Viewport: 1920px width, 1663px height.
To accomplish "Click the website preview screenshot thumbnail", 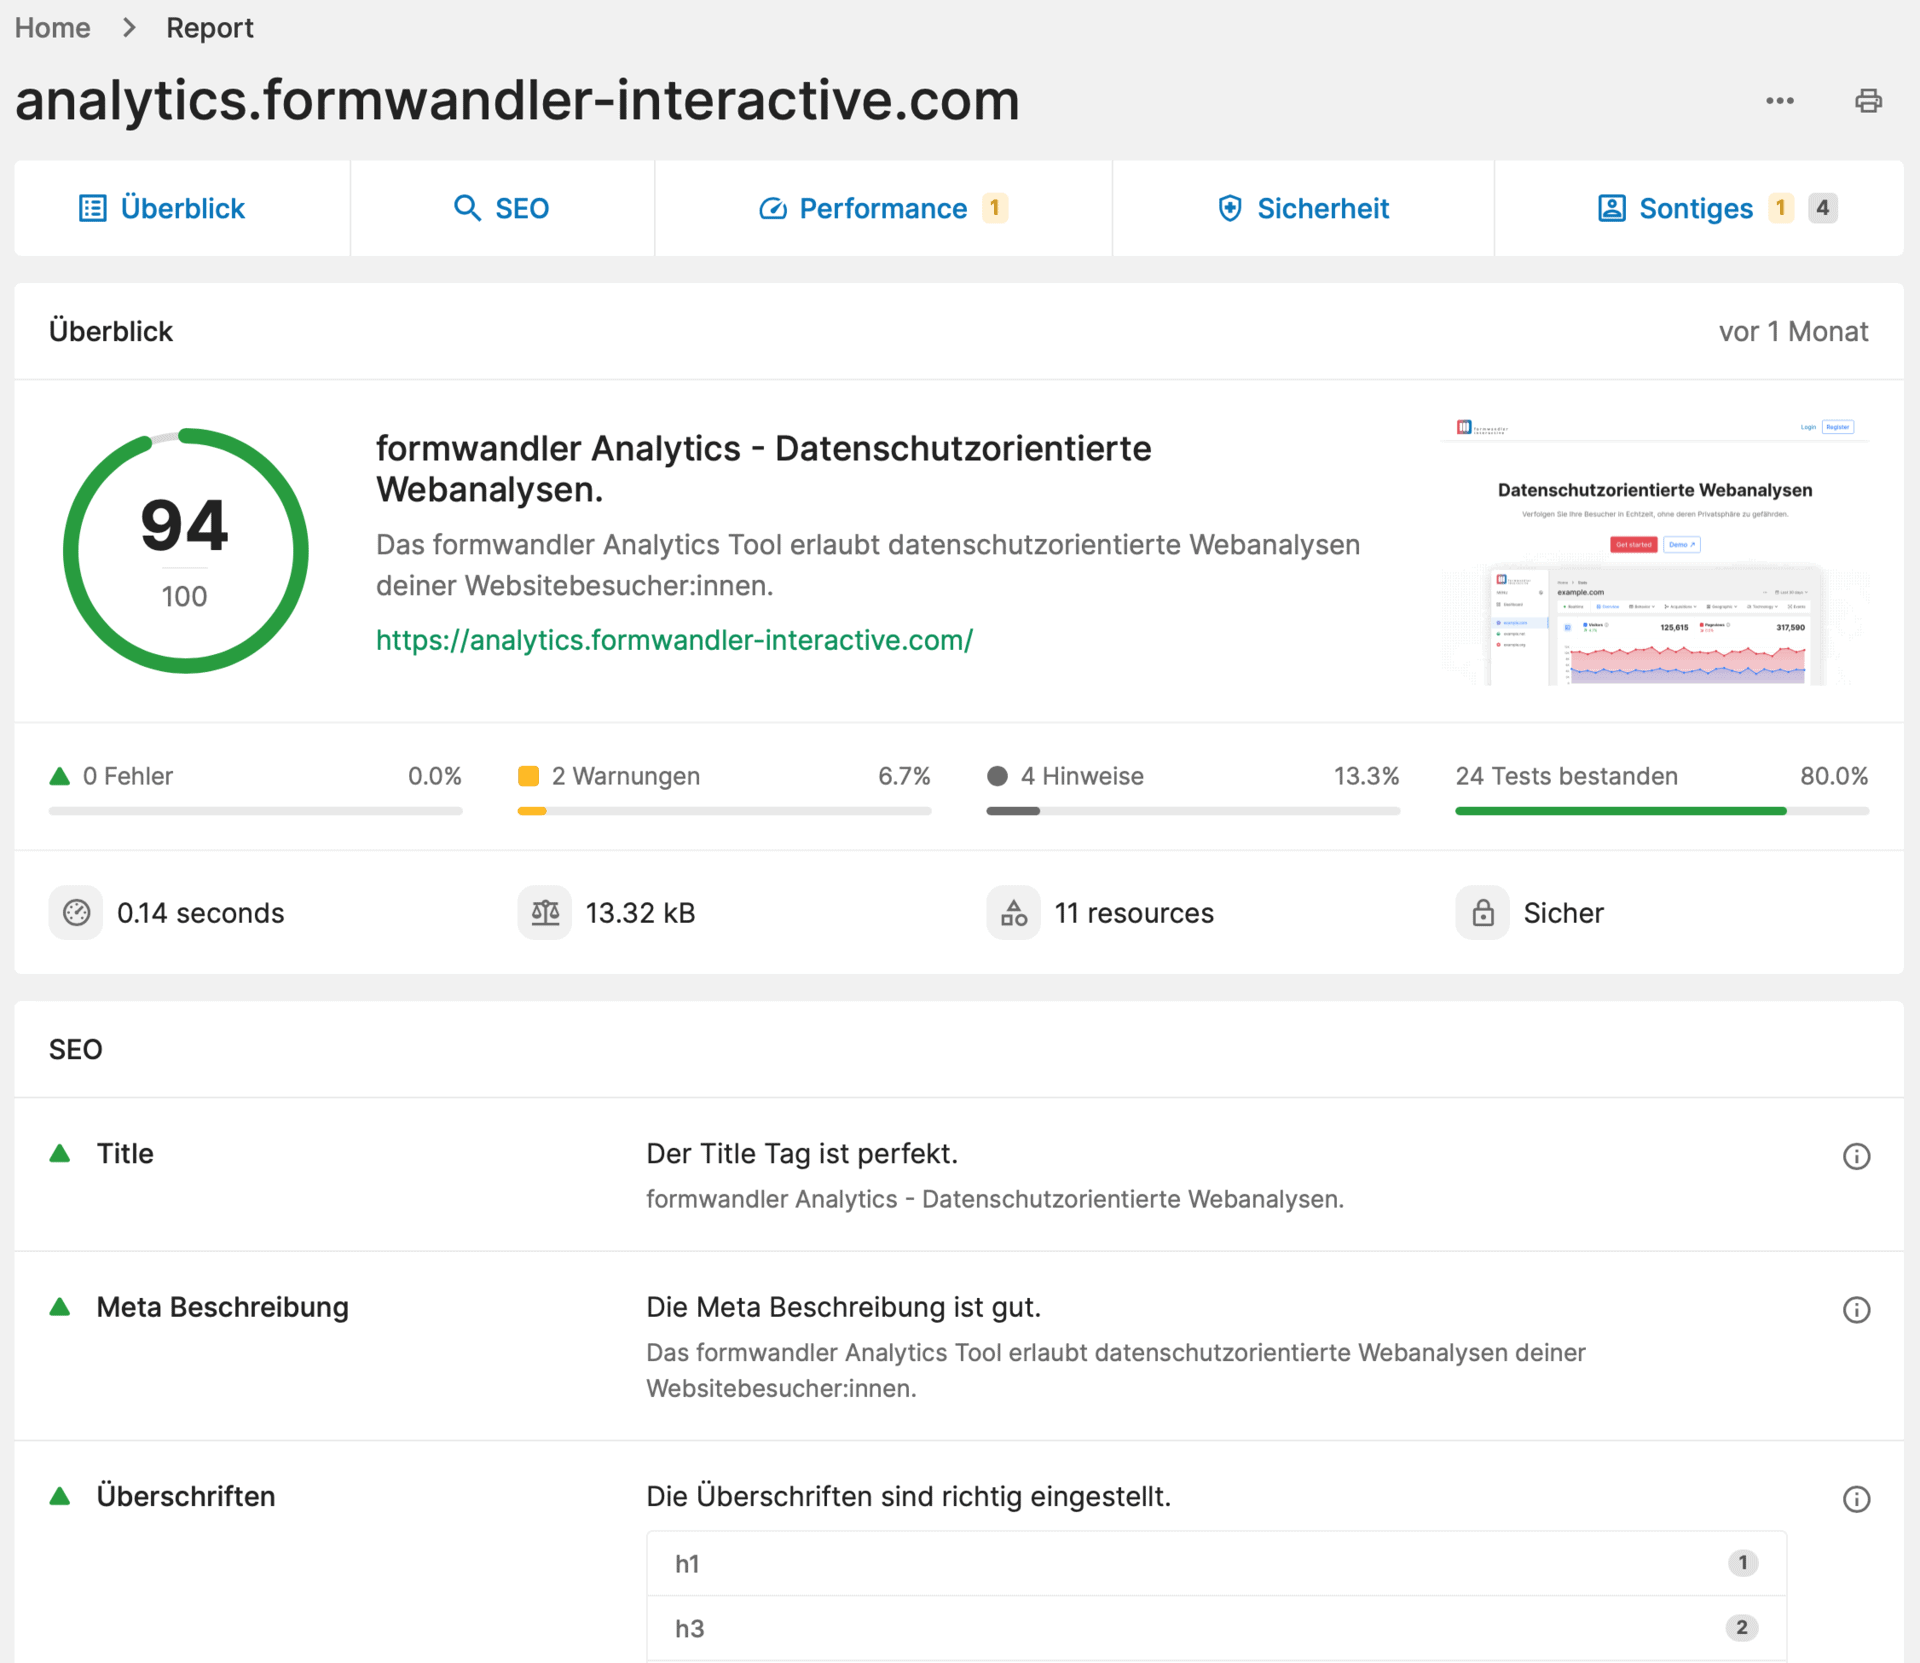I will (1654, 550).
